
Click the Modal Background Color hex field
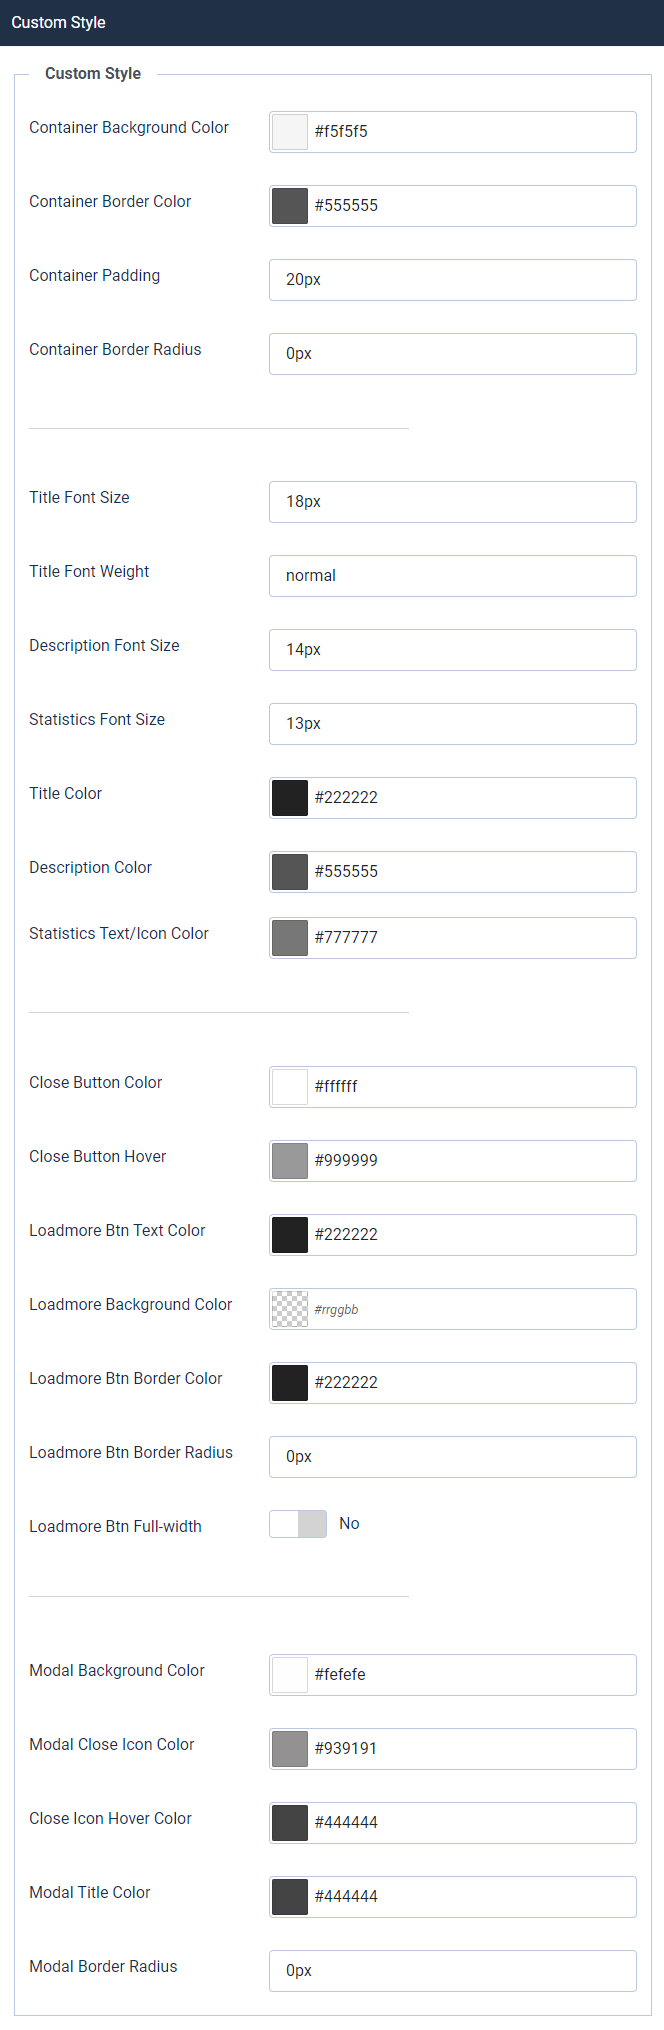pos(470,1675)
